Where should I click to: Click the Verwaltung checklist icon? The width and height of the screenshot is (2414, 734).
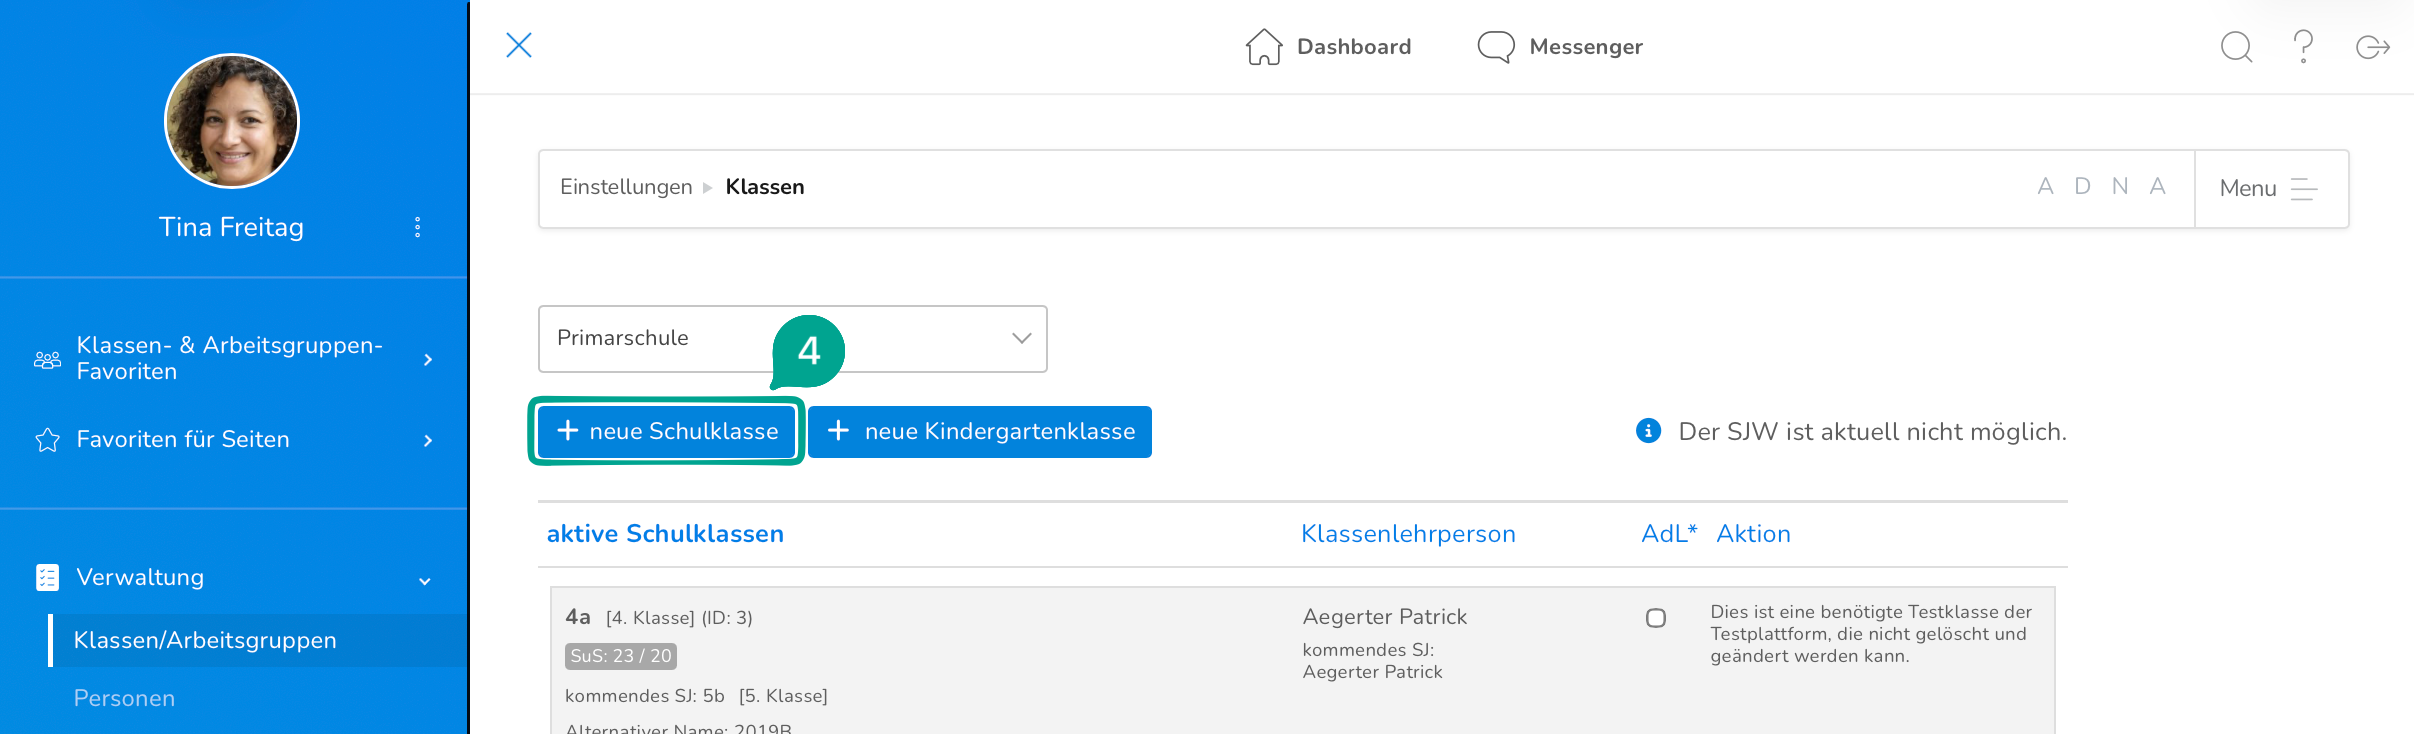(47, 578)
